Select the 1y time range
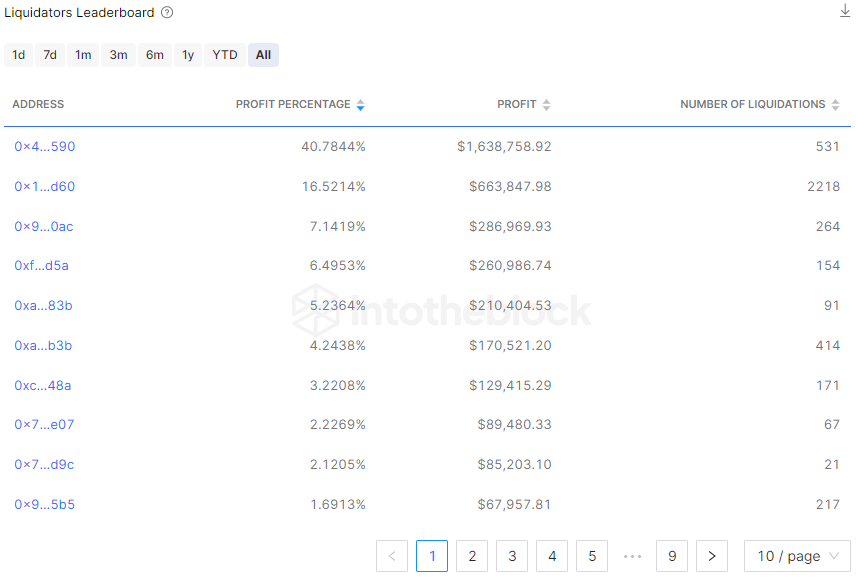 click(x=188, y=55)
